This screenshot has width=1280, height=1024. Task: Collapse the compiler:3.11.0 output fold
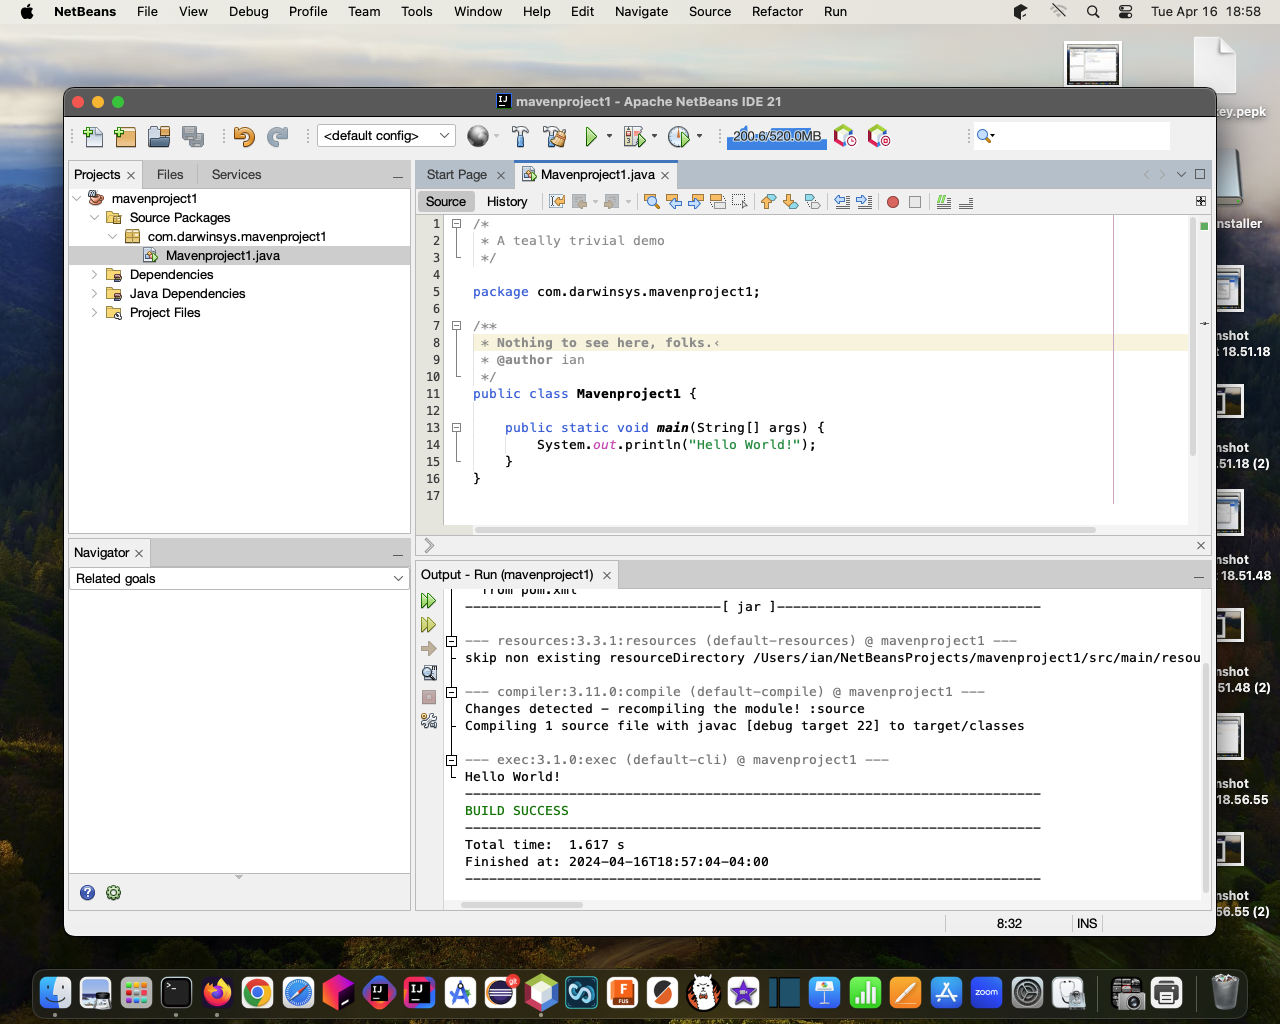(451, 692)
